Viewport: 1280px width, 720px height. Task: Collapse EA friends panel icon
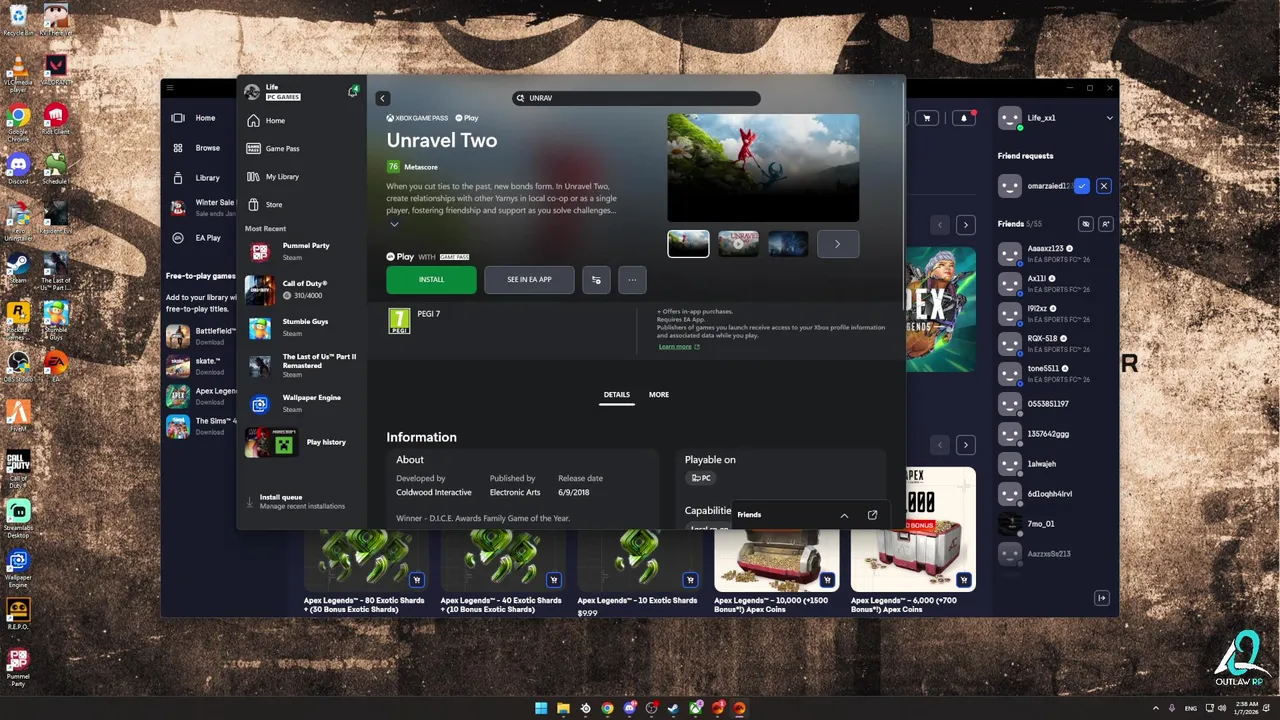click(1102, 598)
